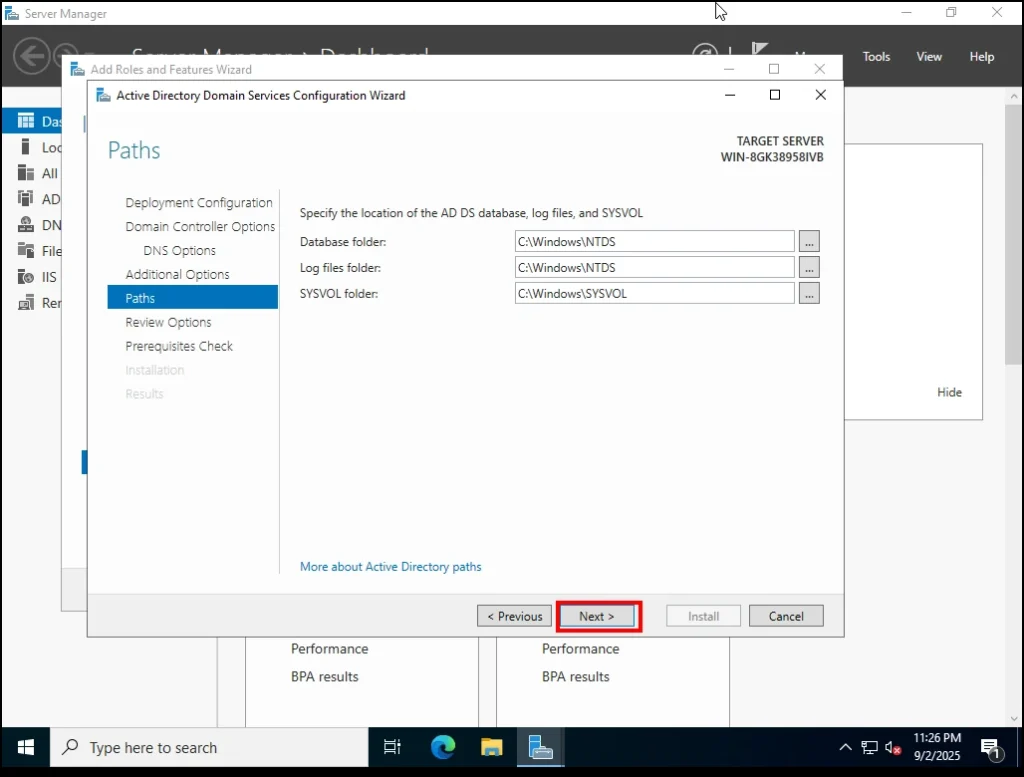Maximize the AD DS Configuration Wizard
Viewport: 1024px width, 777px height.
tap(775, 95)
